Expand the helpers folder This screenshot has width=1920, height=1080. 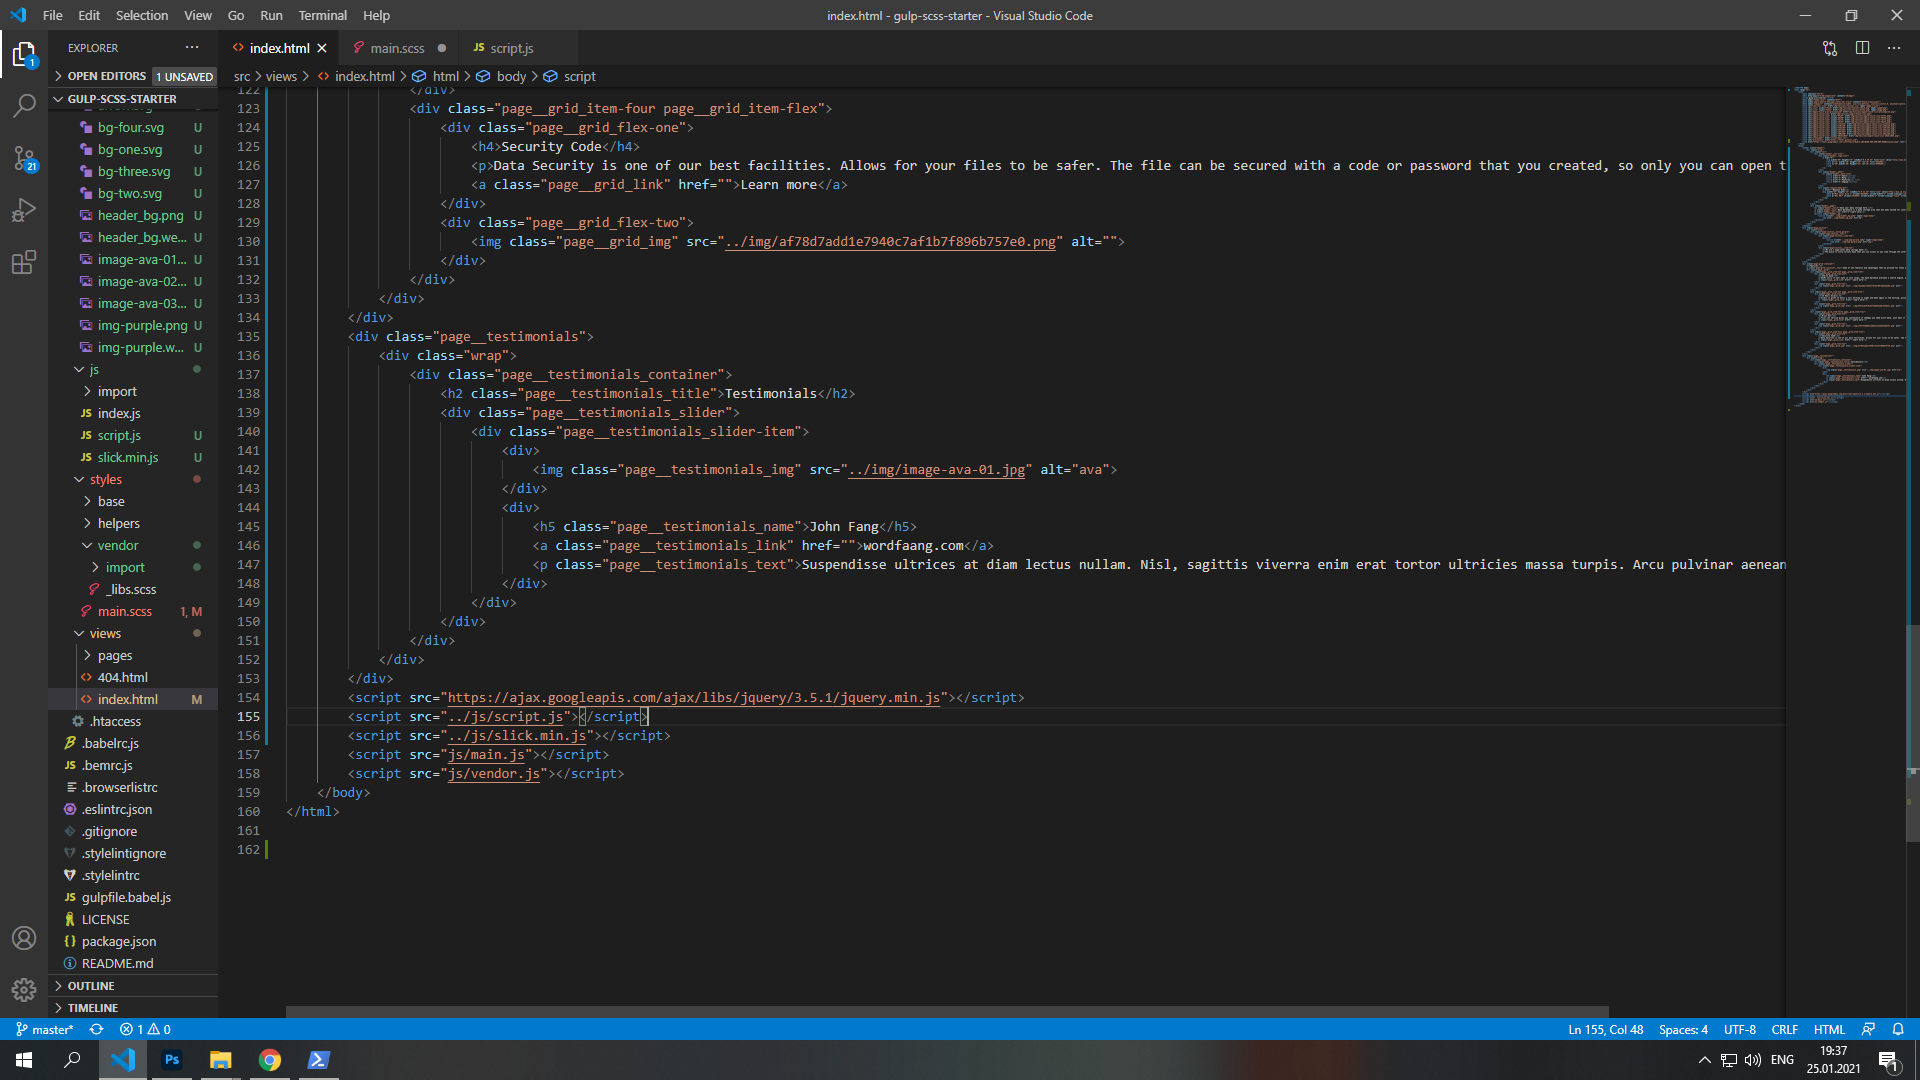coord(133,524)
